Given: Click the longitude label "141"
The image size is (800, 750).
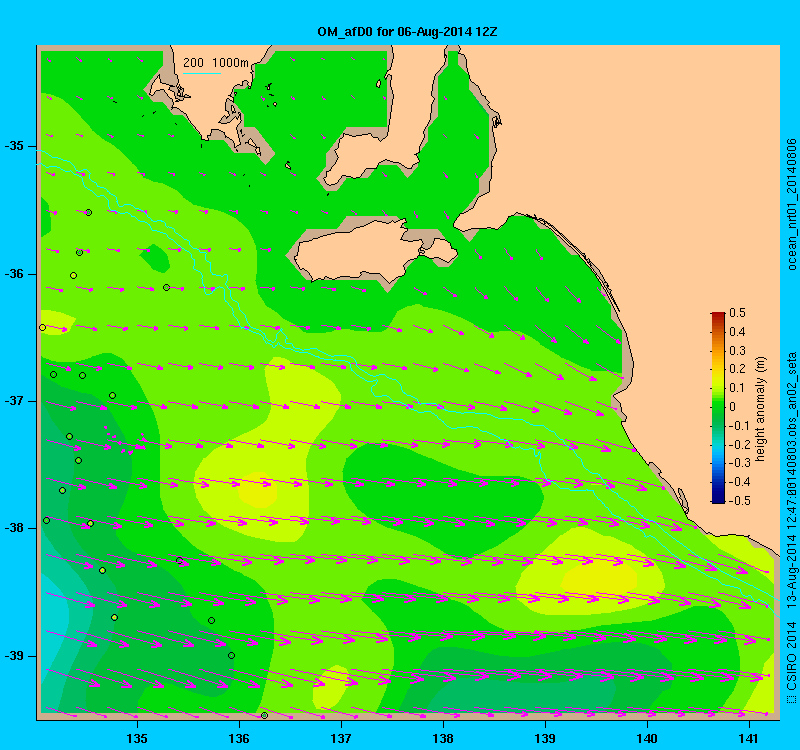Looking at the screenshot, I should (749, 739).
